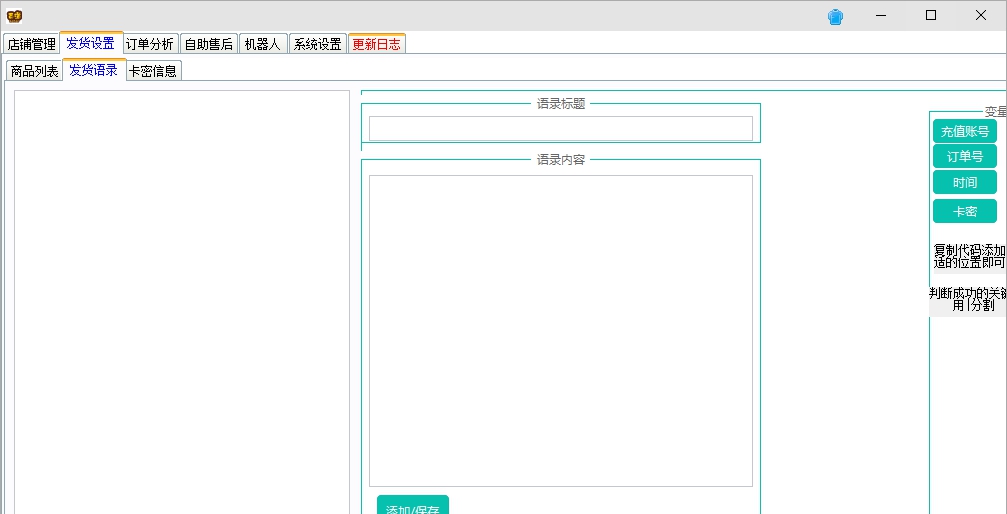Click the 卡密 variable button

[x=964, y=211]
